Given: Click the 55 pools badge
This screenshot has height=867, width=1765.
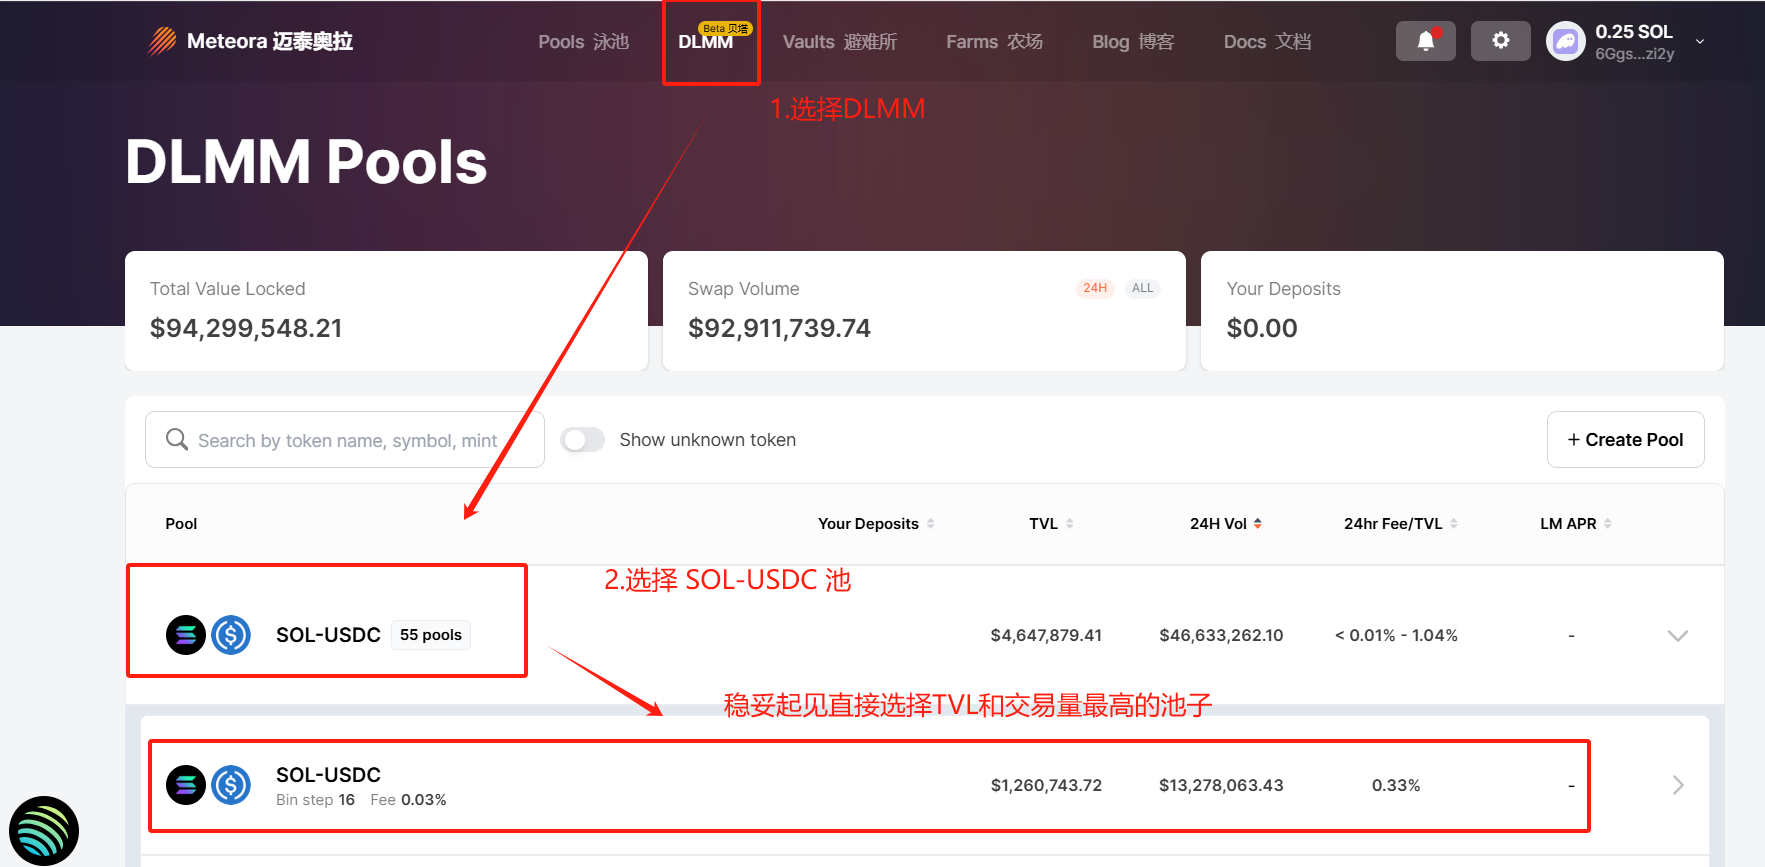Looking at the screenshot, I should (430, 635).
